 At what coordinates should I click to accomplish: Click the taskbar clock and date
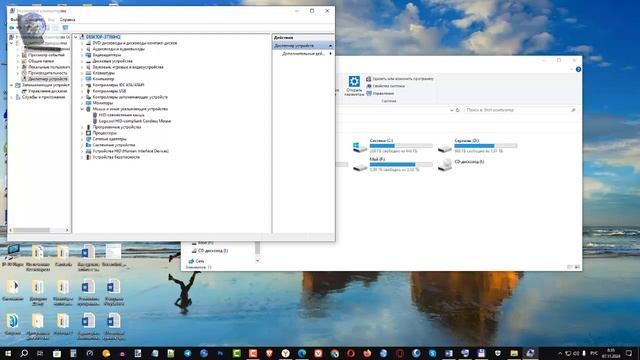coord(611,353)
